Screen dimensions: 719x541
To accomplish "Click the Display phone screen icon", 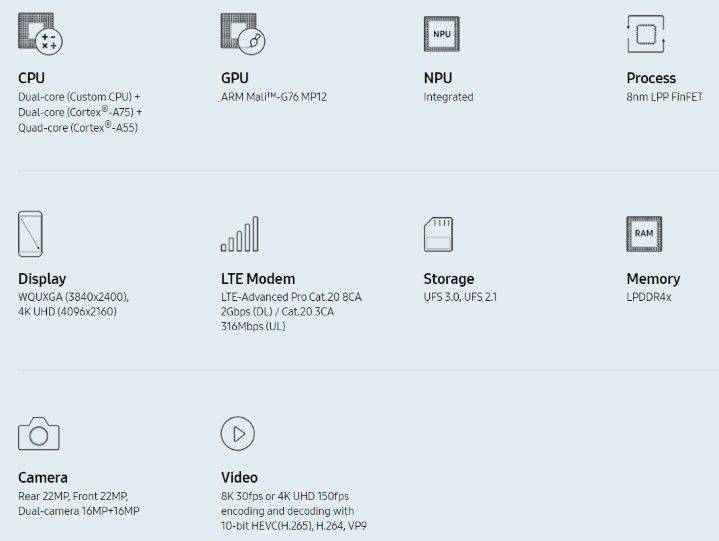I will click(32, 234).
